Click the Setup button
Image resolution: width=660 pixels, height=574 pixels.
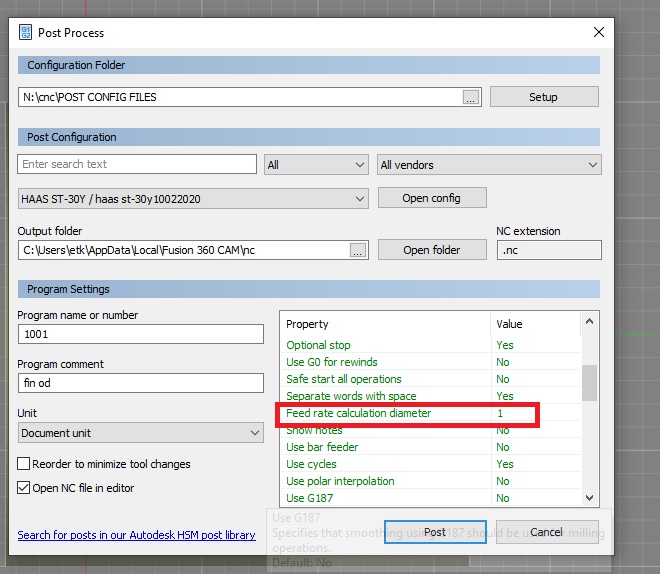point(543,97)
